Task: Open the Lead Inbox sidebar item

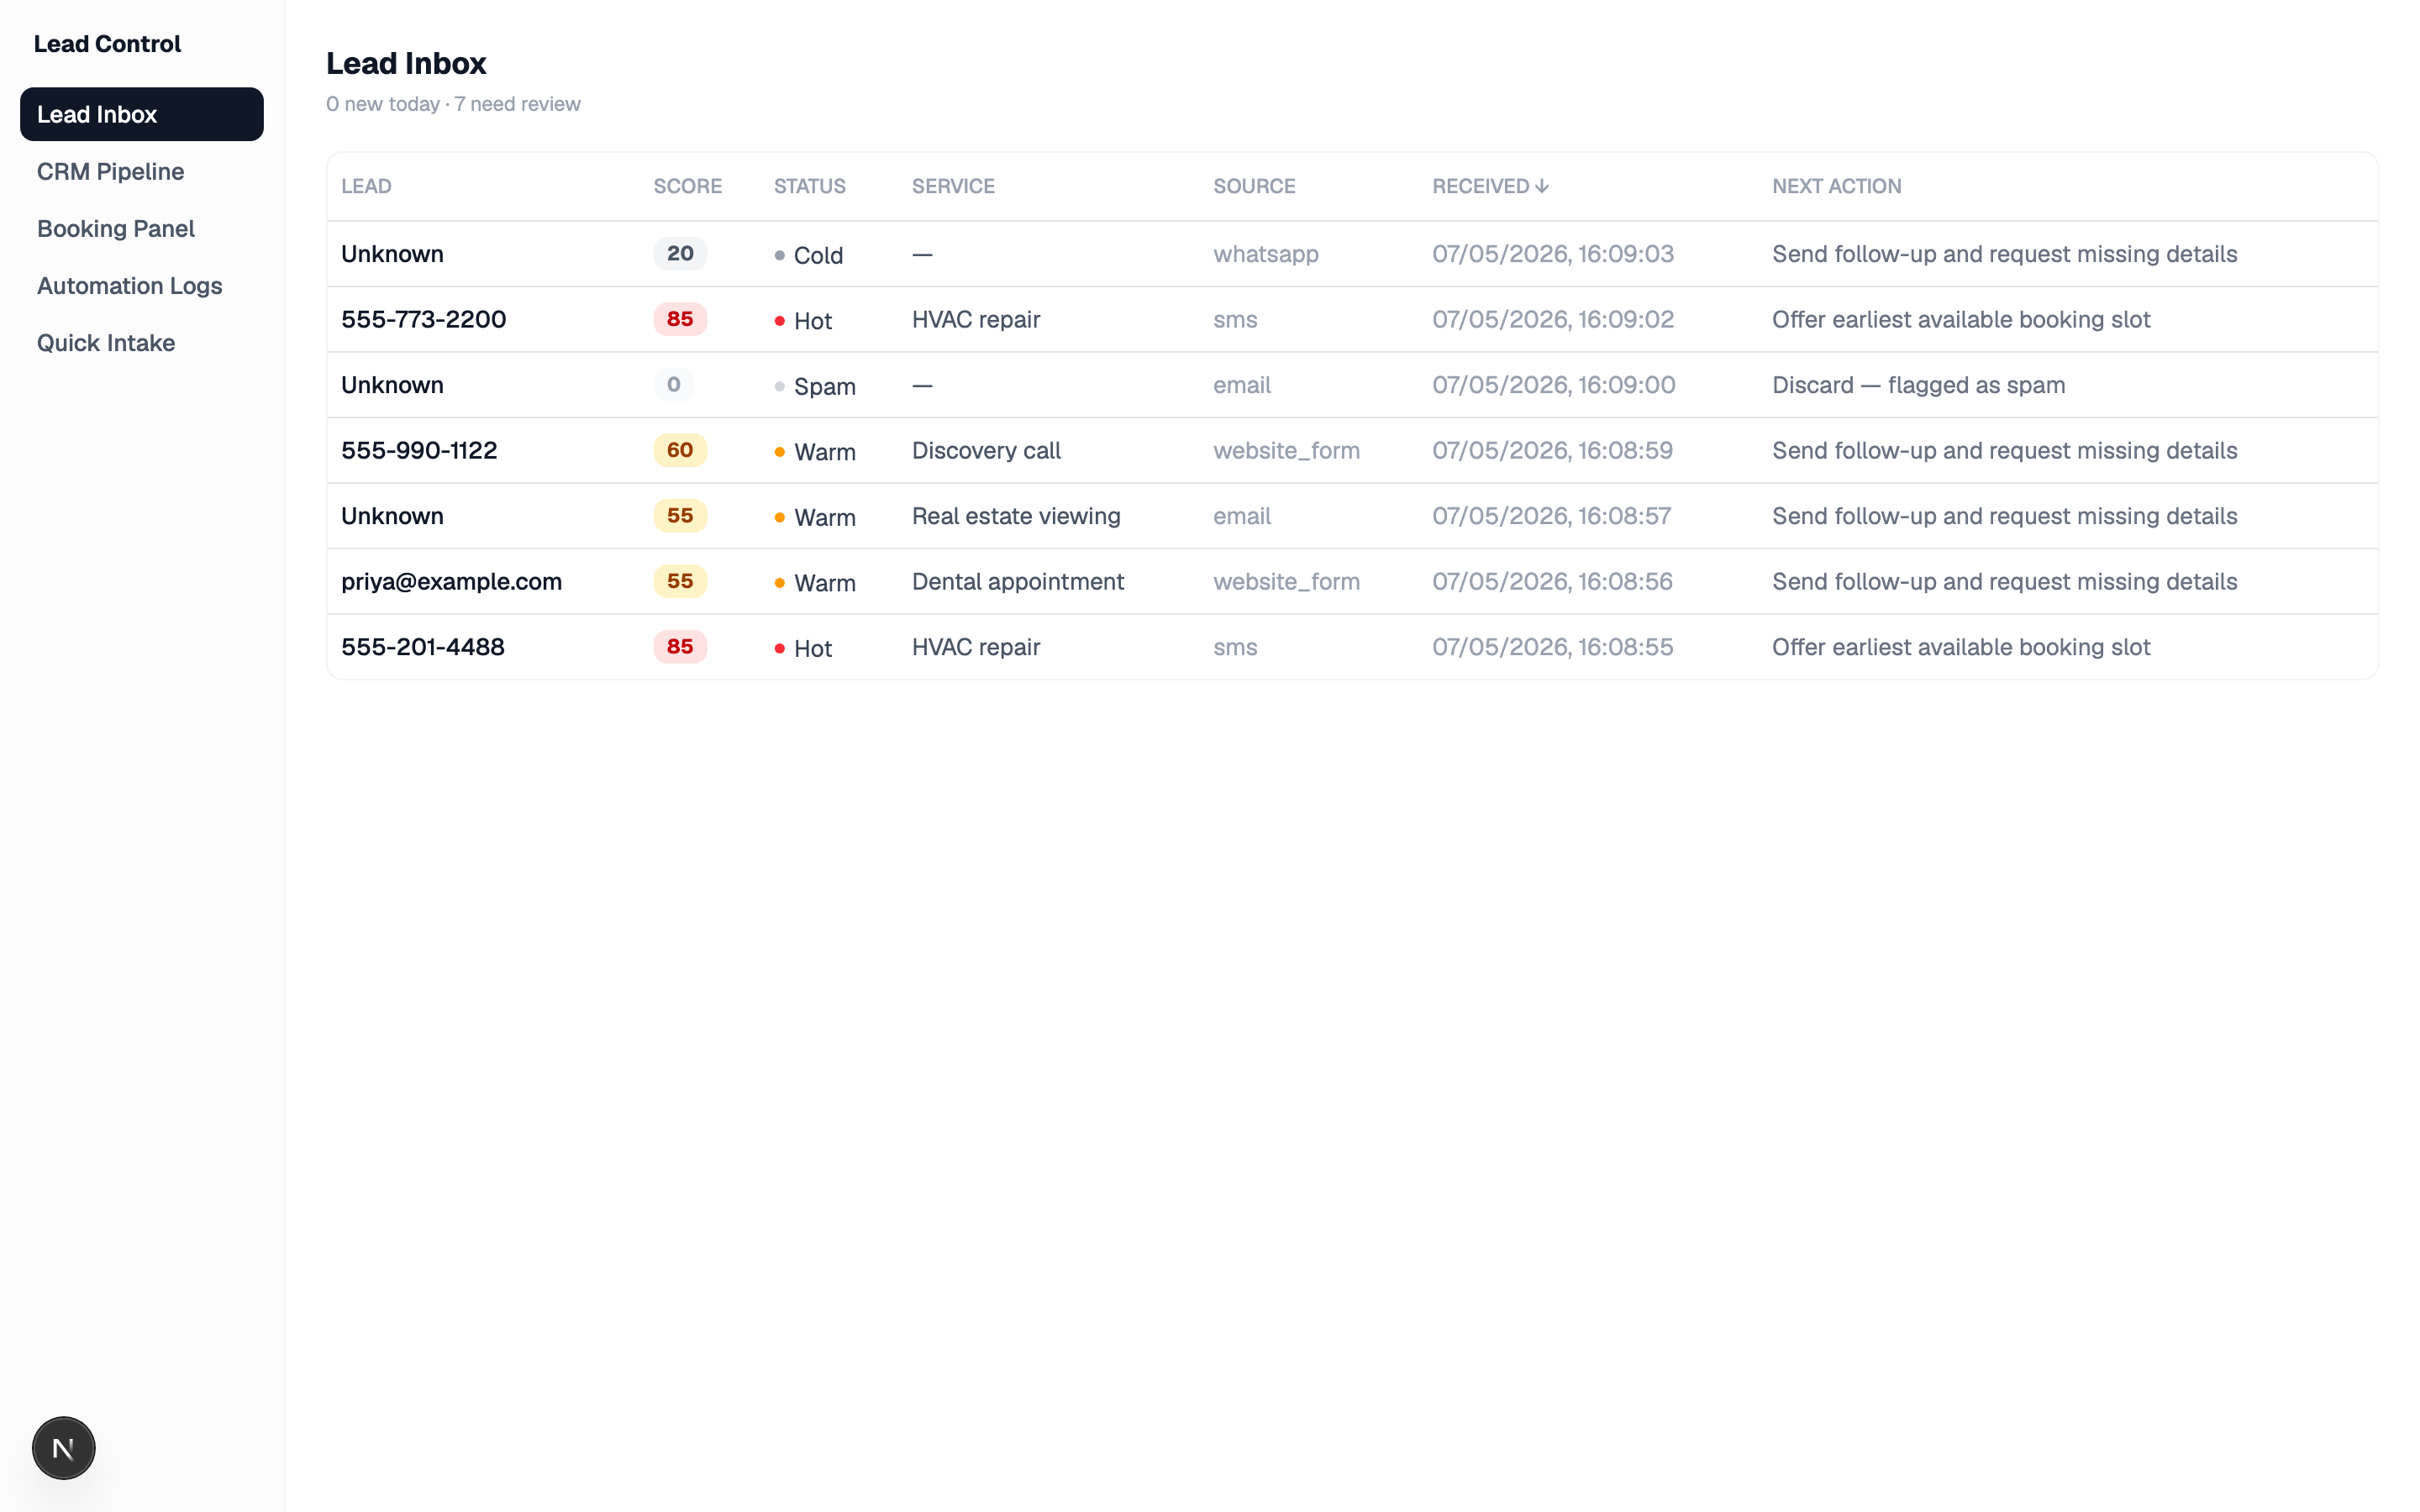Action: pos(142,114)
